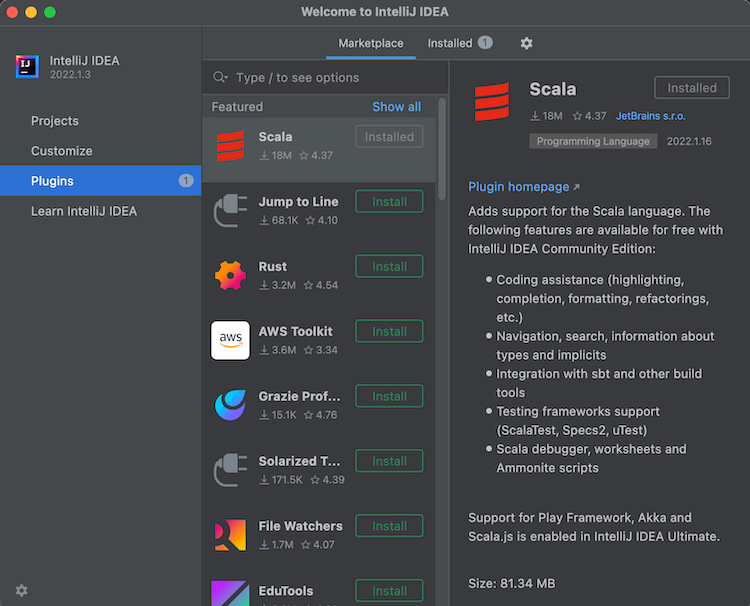
Task: Install the File Watchers plugin
Action: coord(389,526)
